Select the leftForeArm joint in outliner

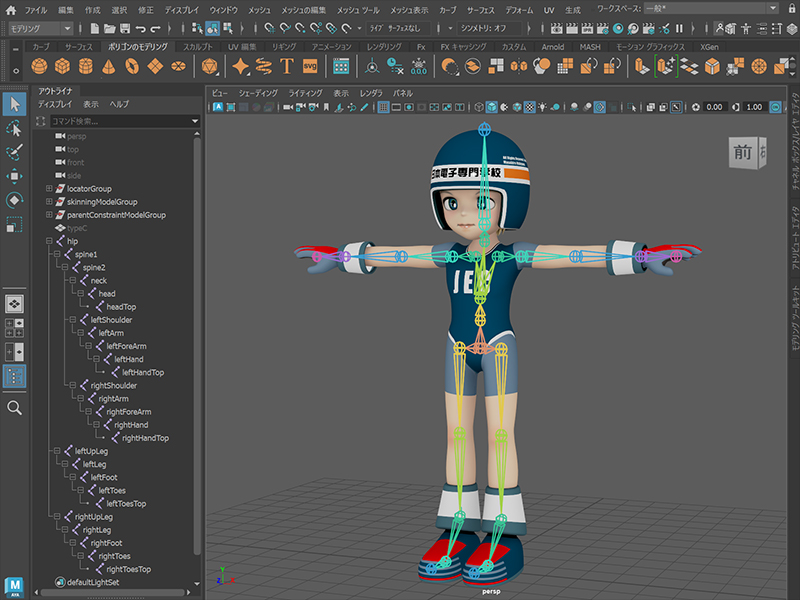pos(126,346)
